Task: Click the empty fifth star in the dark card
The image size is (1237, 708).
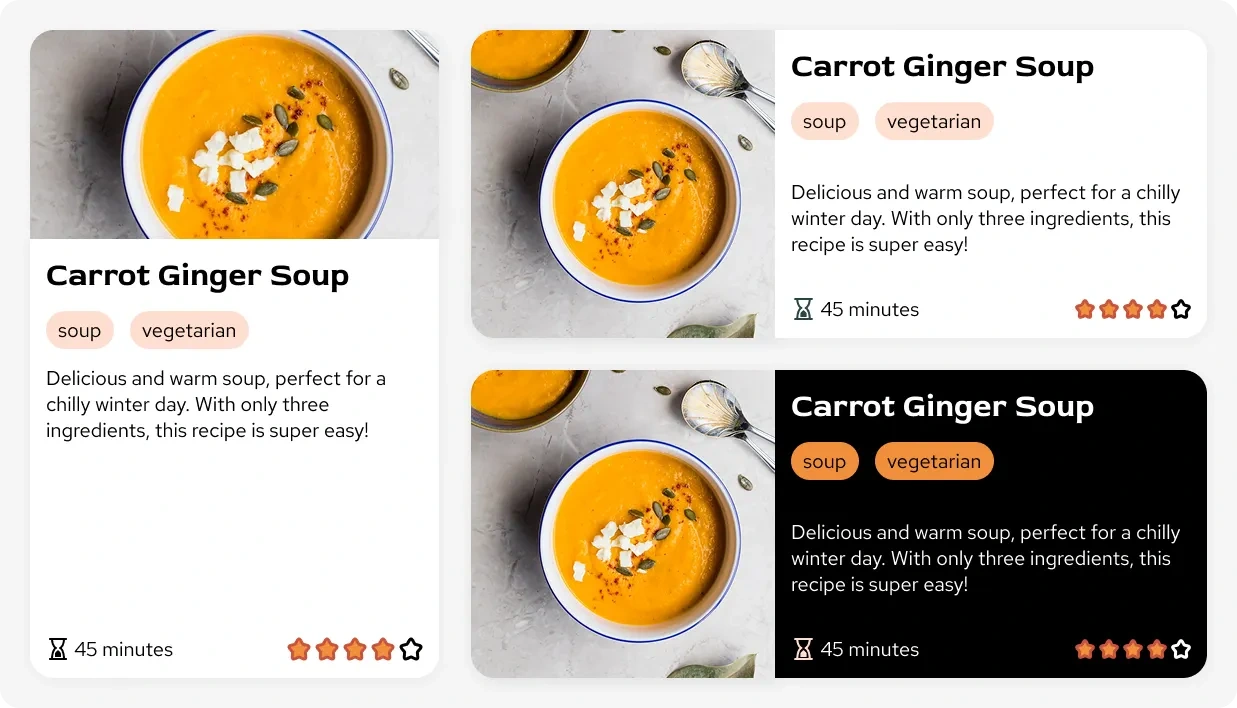Action: click(1181, 649)
